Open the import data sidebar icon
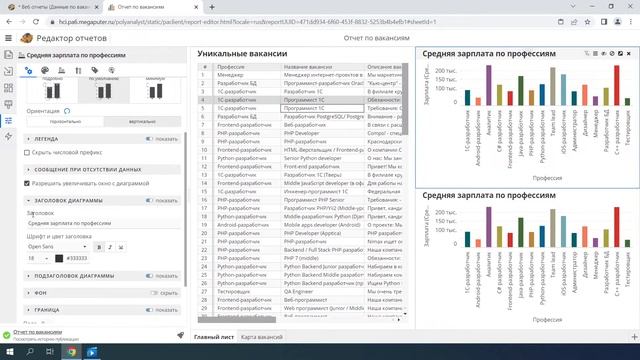Image resolution: width=640 pixels, height=360 pixels. [8, 71]
